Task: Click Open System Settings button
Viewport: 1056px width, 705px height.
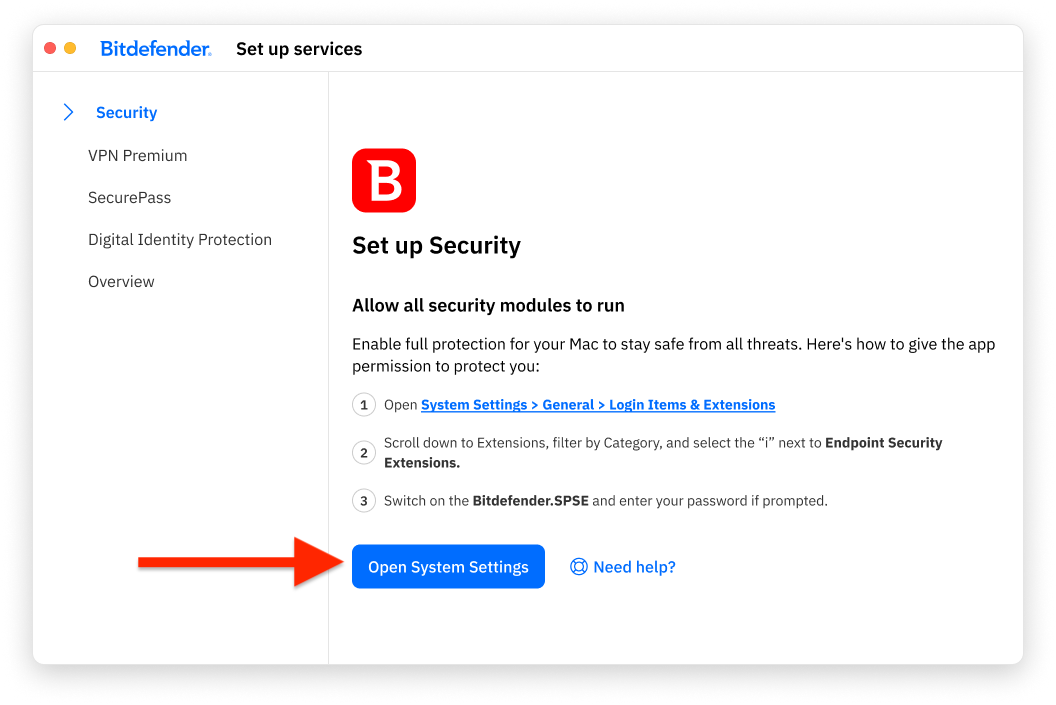Action: click(447, 566)
